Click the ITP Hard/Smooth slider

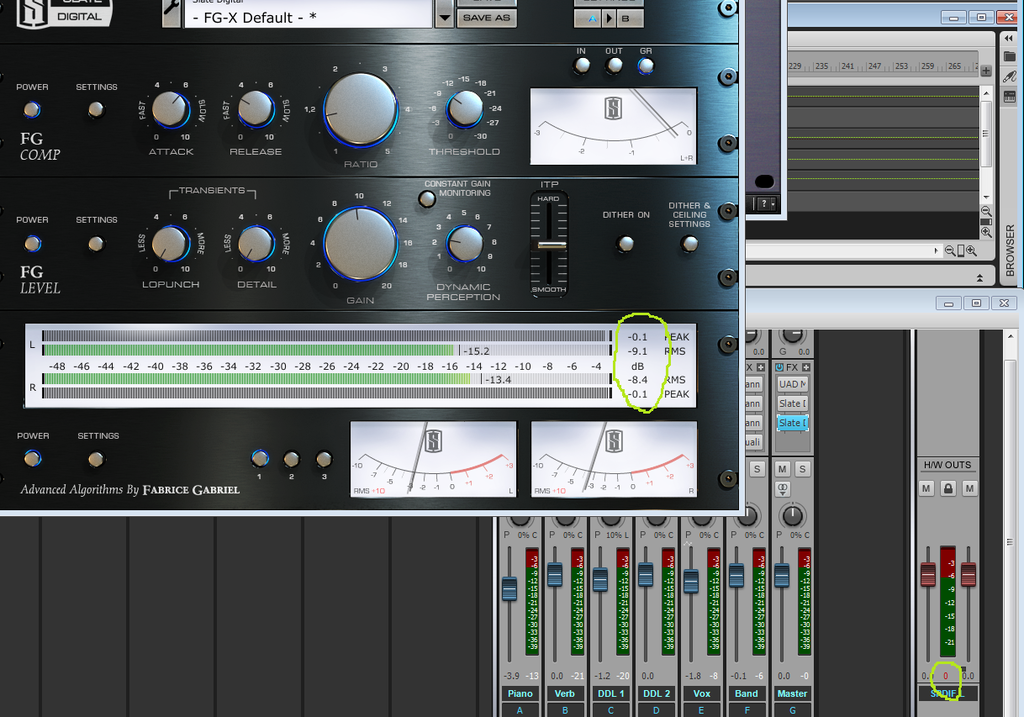point(550,244)
